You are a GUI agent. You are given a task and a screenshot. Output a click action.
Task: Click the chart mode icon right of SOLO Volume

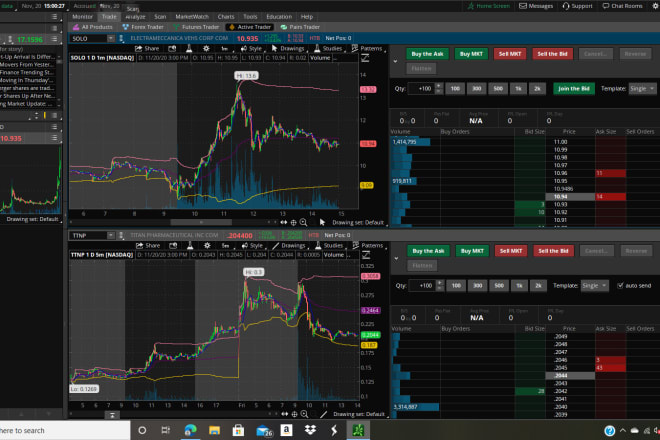(365, 58)
